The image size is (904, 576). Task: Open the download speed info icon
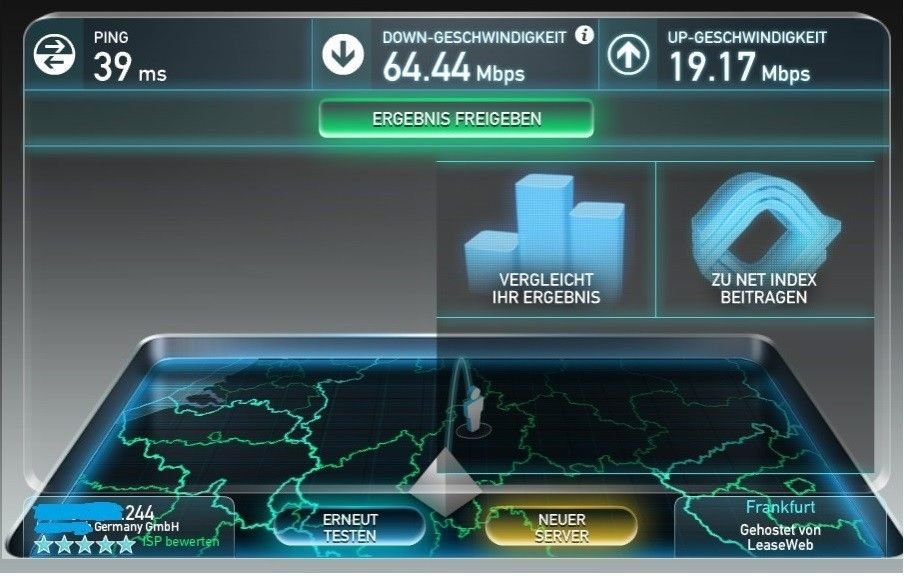[x=584, y=35]
